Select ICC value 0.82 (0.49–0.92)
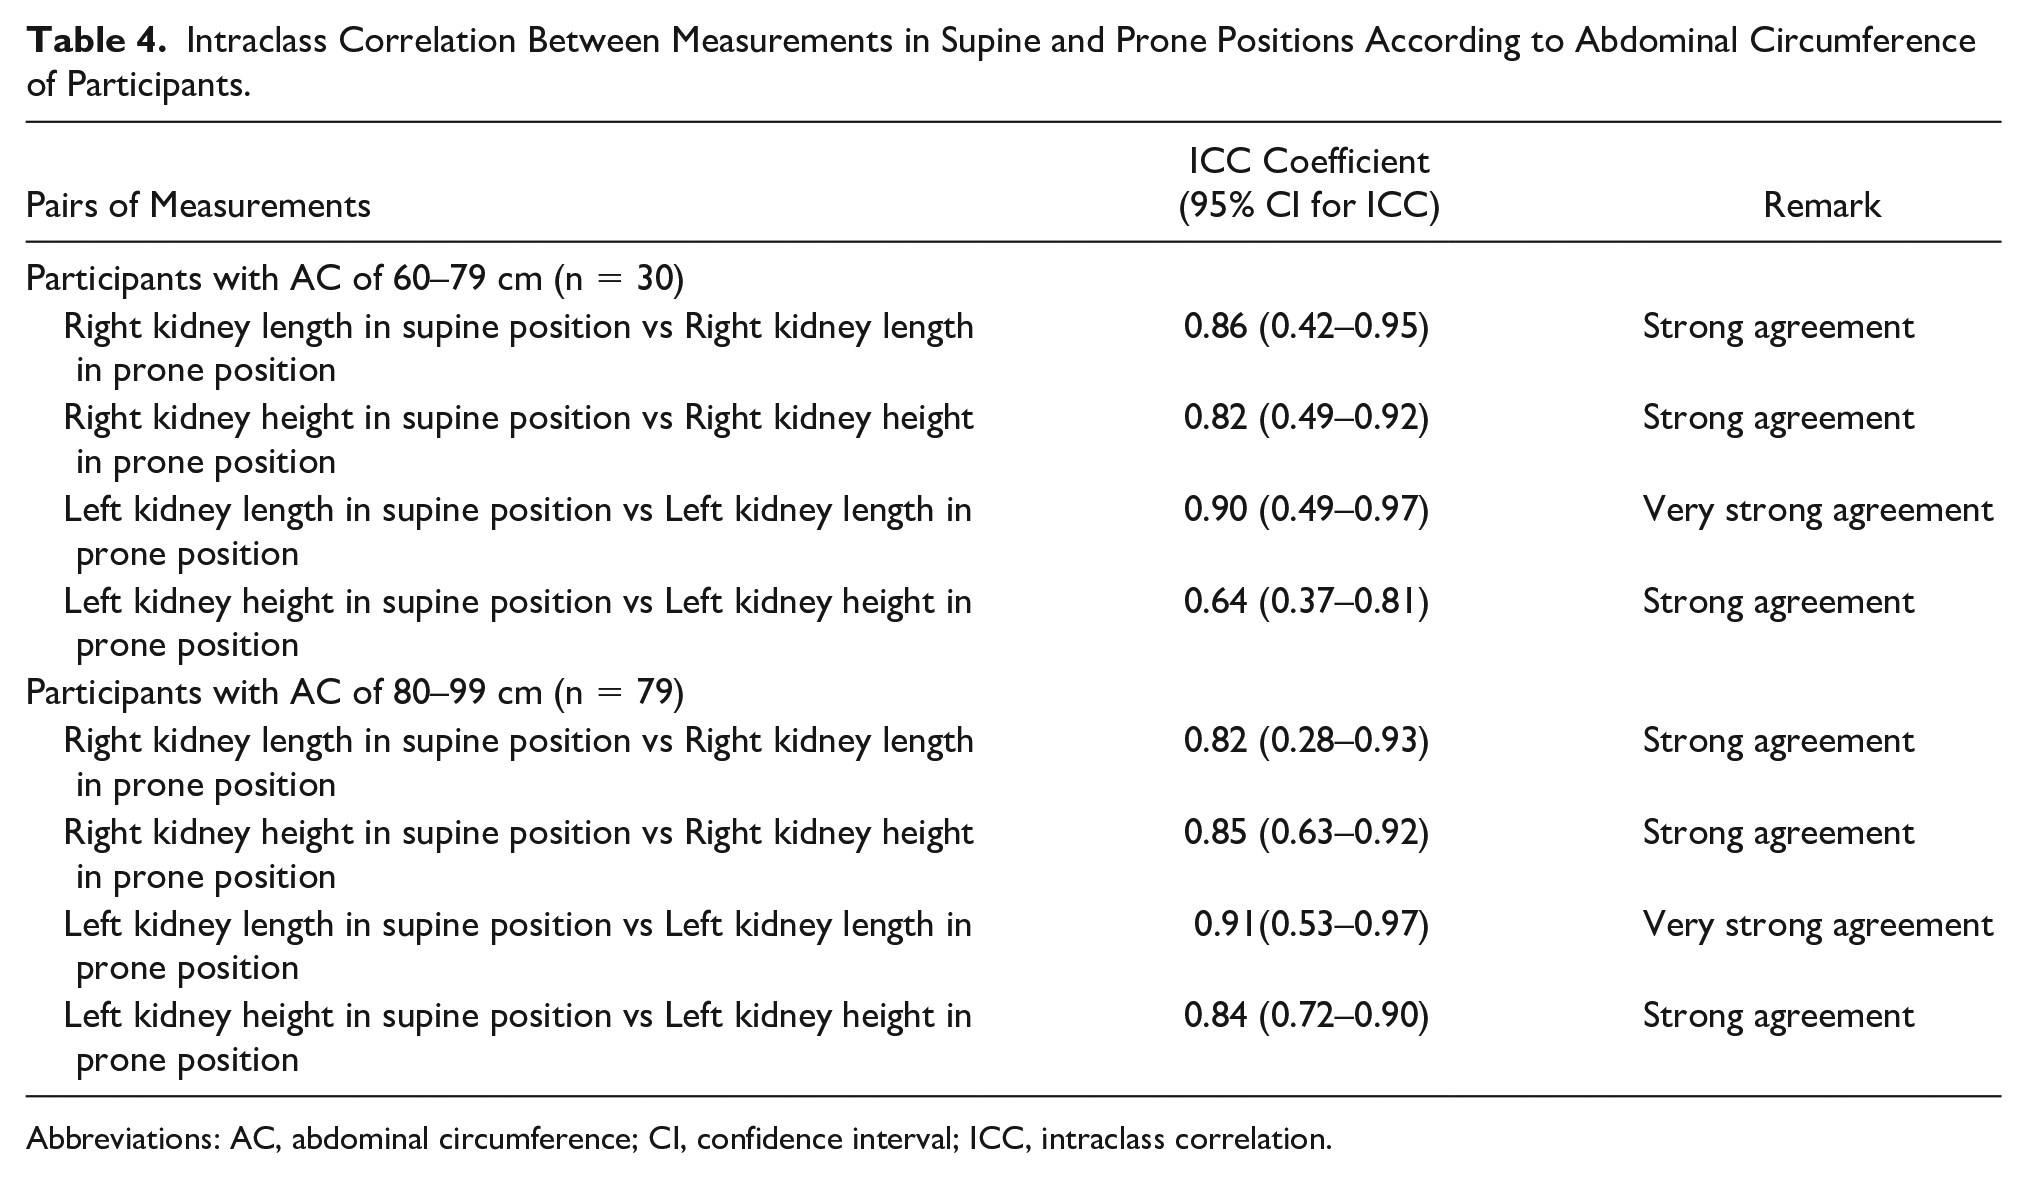The image size is (2027, 1178). [x=1306, y=418]
